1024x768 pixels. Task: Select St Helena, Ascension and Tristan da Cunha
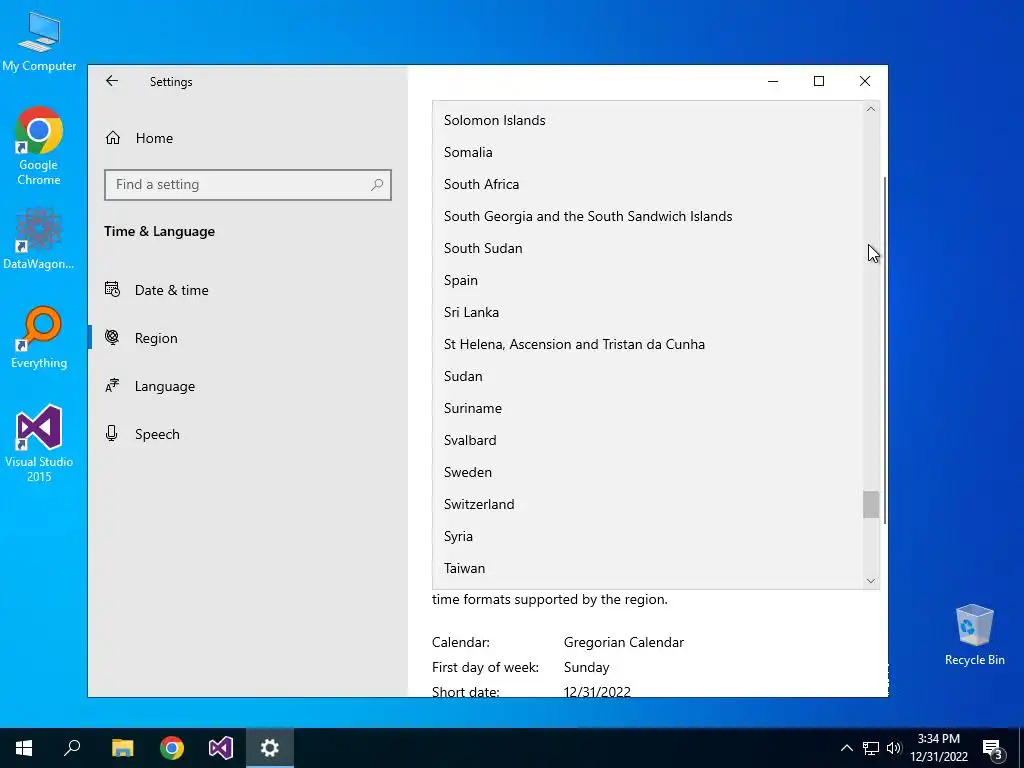(x=647, y=344)
